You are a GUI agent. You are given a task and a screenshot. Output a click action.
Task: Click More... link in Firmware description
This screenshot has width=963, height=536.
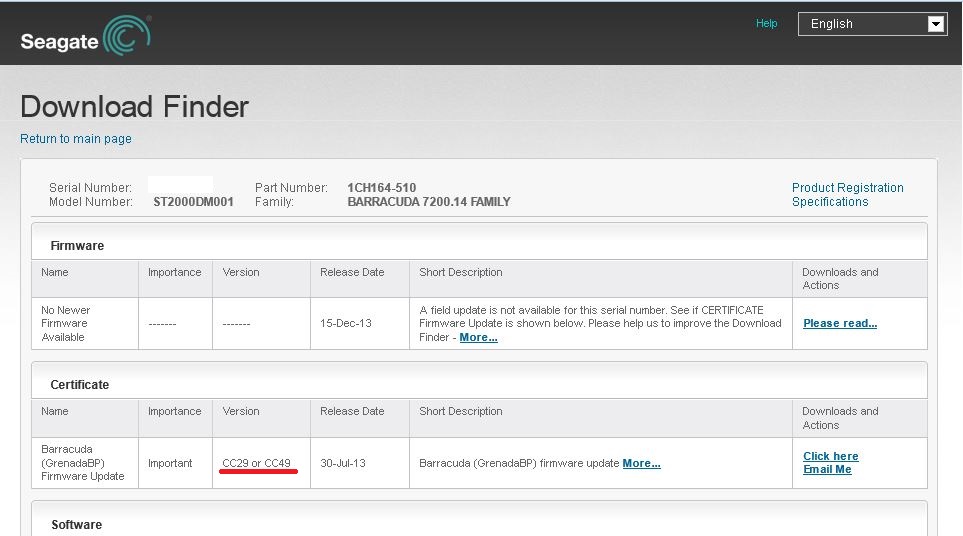coord(478,337)
